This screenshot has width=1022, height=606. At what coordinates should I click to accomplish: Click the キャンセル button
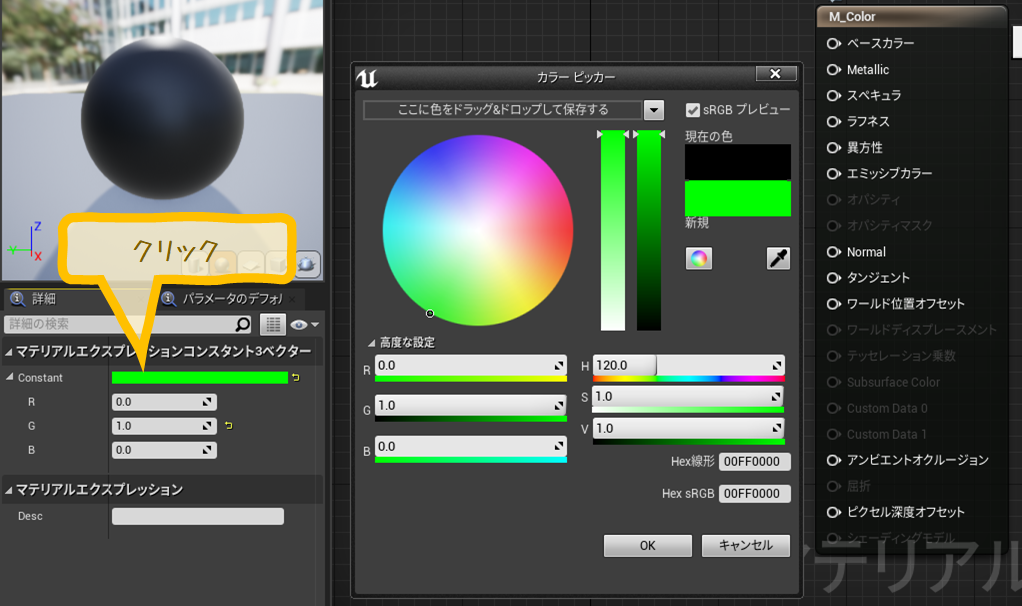(746, 545)
